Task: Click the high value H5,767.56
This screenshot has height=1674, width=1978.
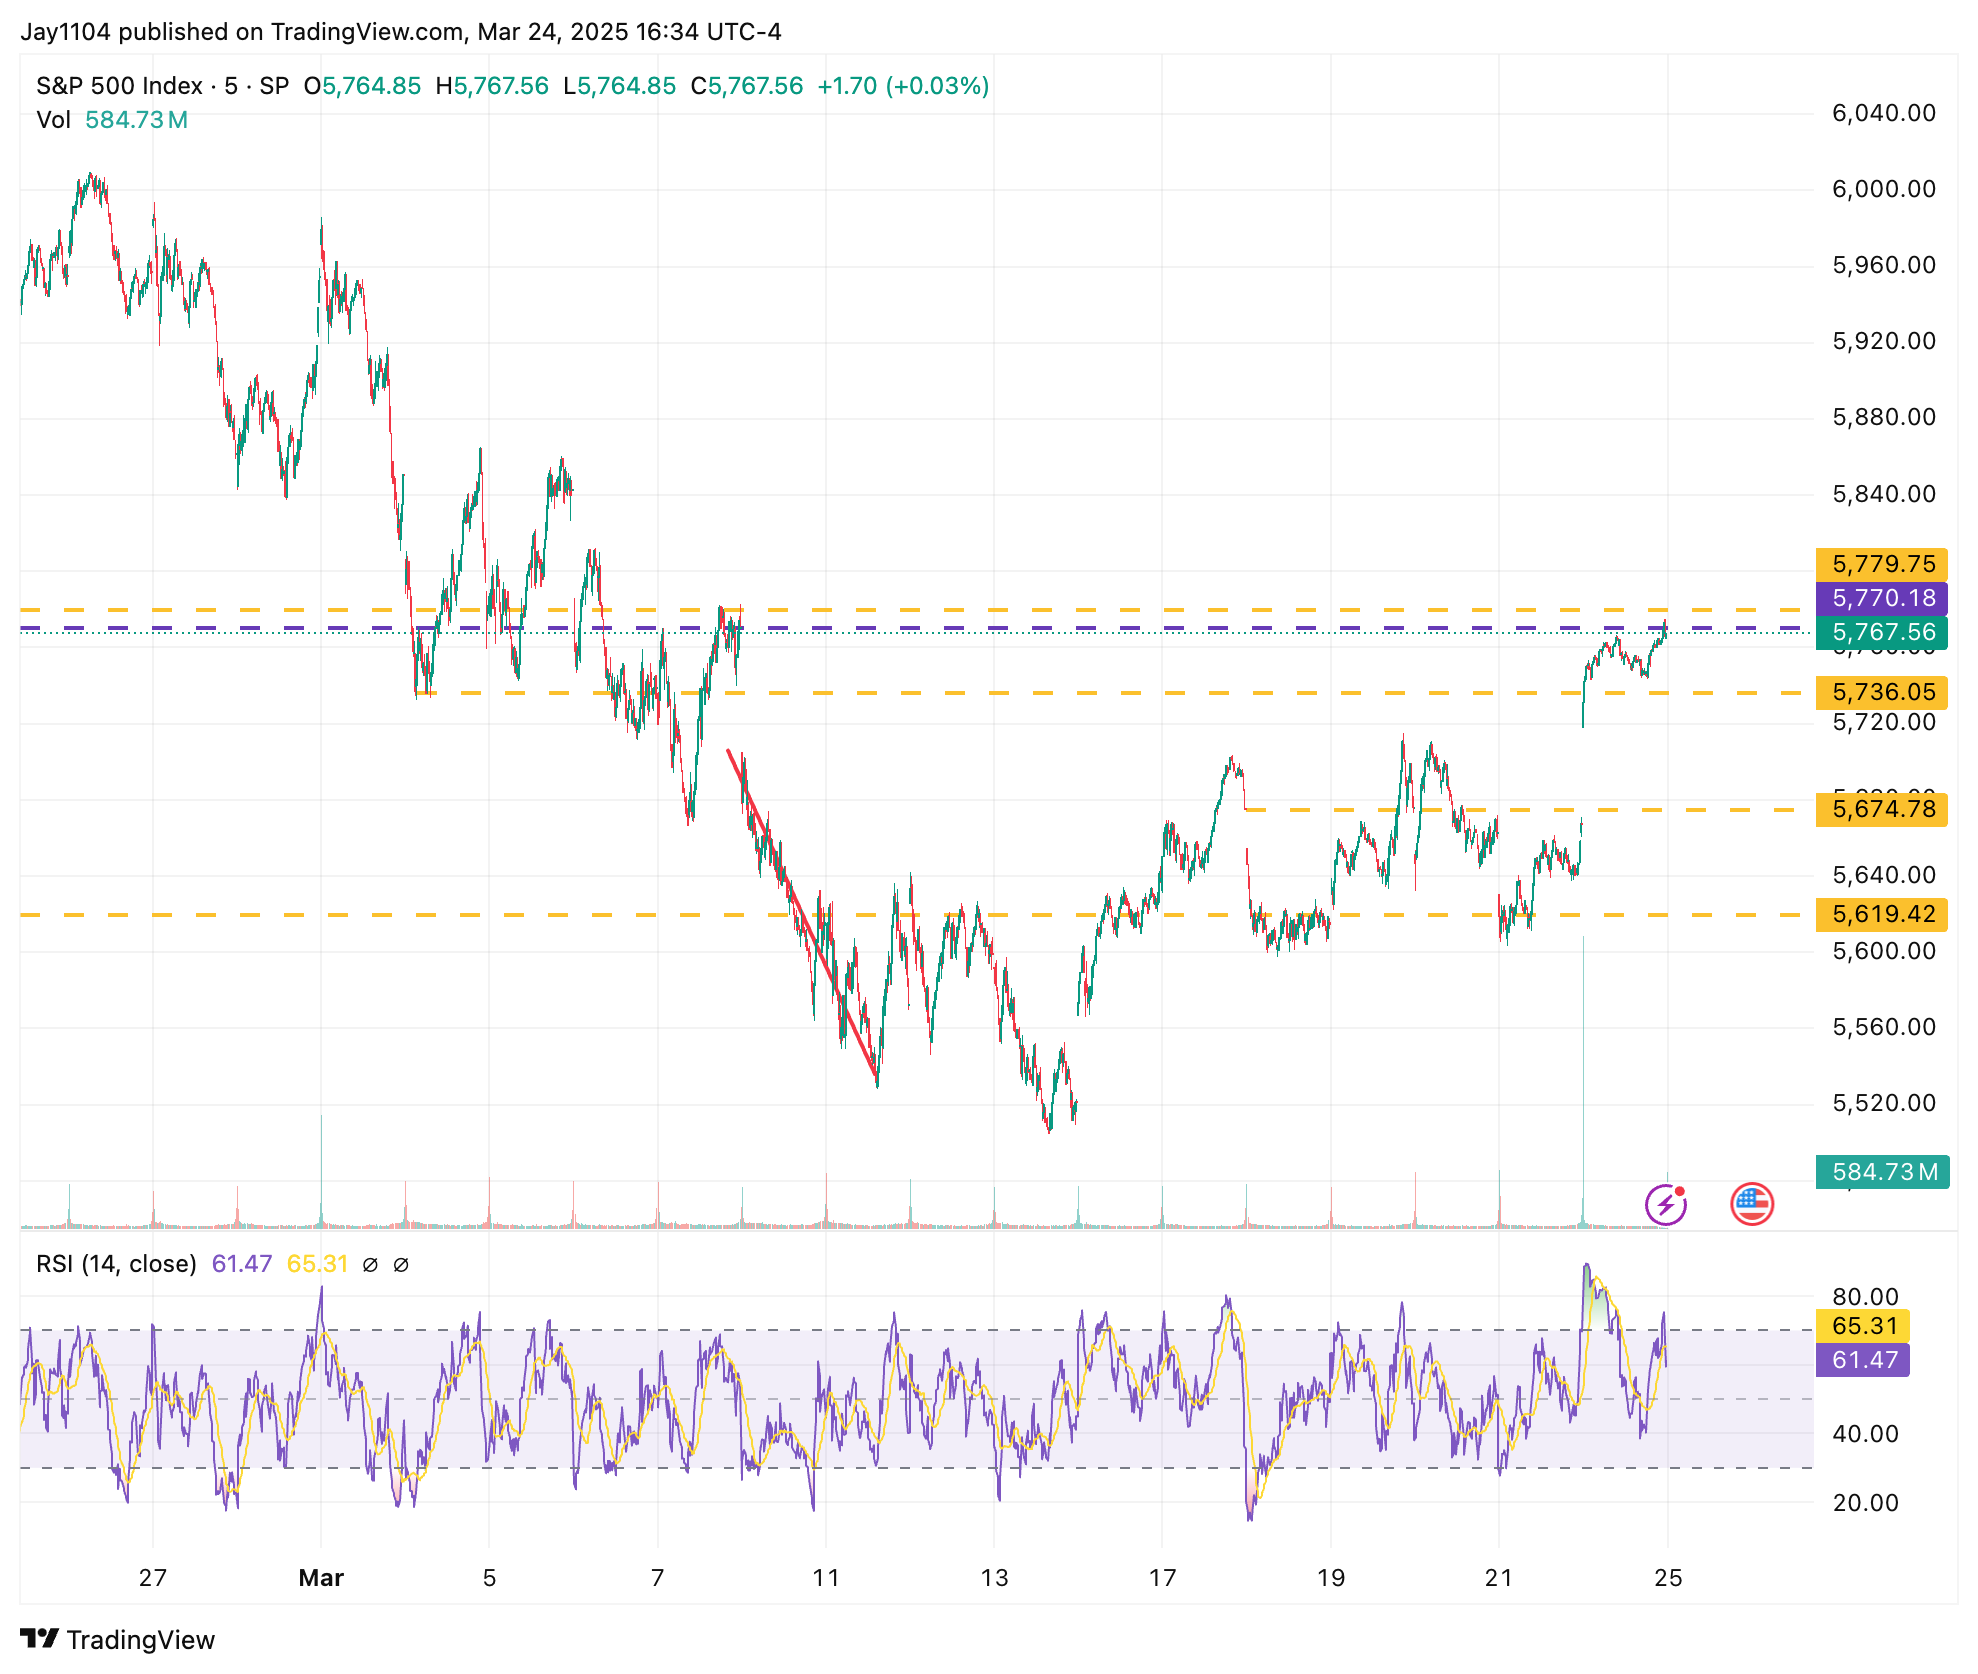Action: 492,86
